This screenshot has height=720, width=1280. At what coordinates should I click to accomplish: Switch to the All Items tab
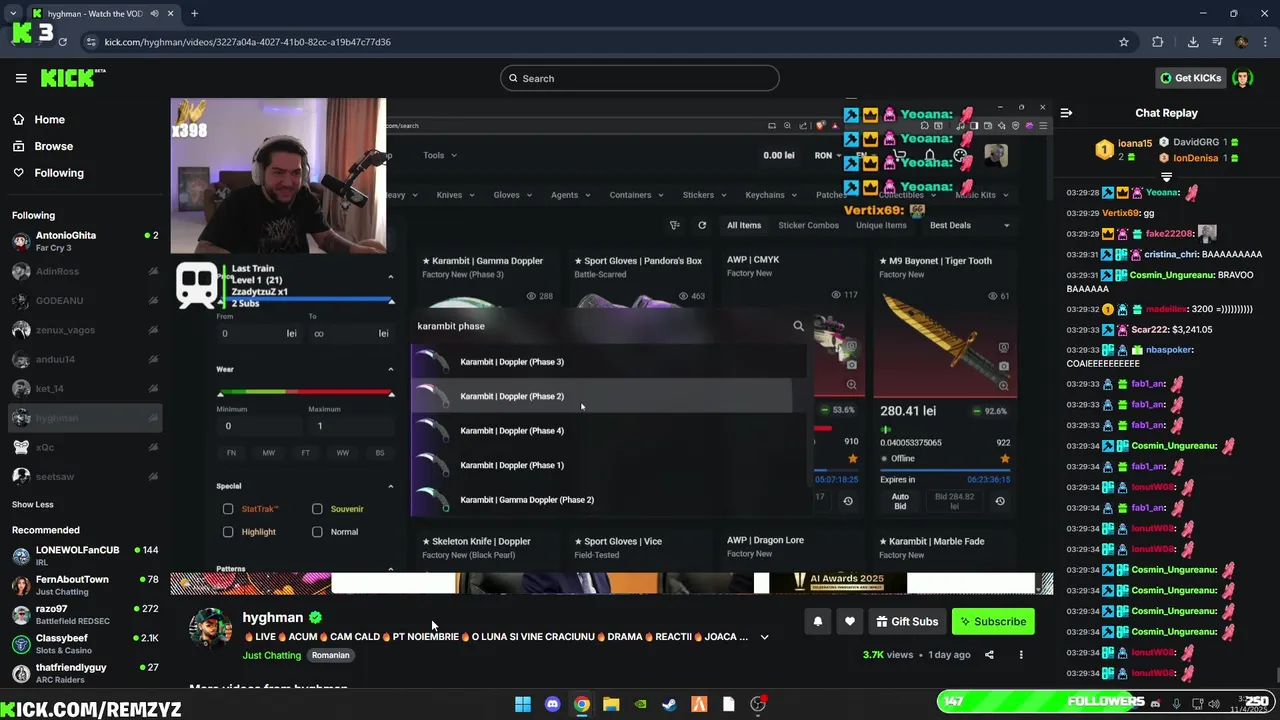[744, 226]
